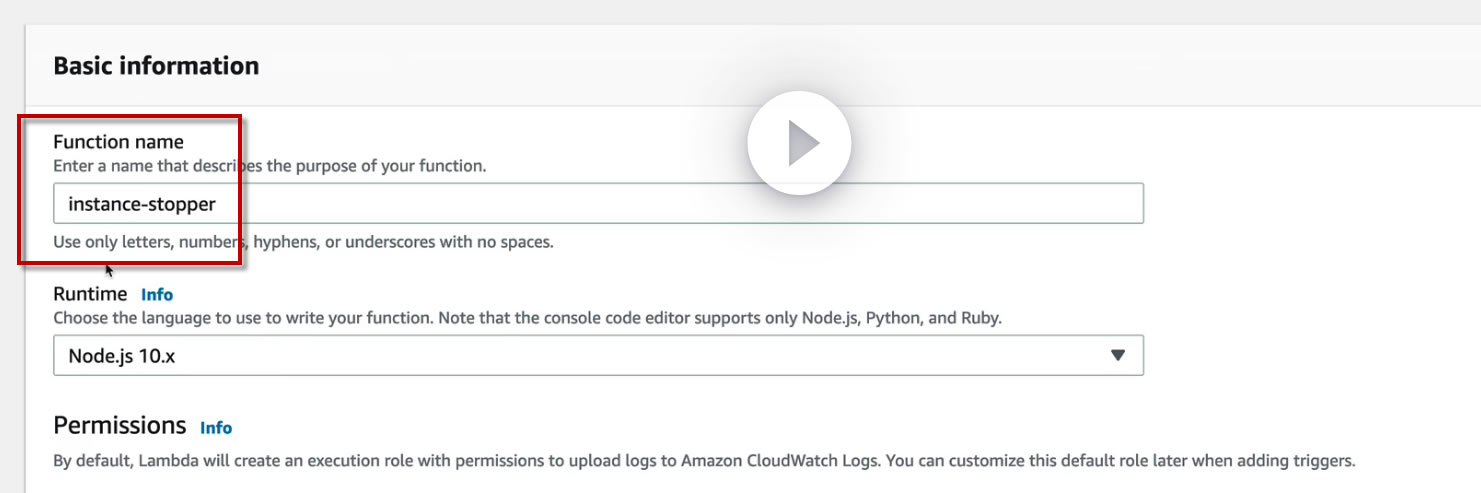
Task: Click the 'Enter a name that describes' helper text
Action: click(x=269, y=165)
